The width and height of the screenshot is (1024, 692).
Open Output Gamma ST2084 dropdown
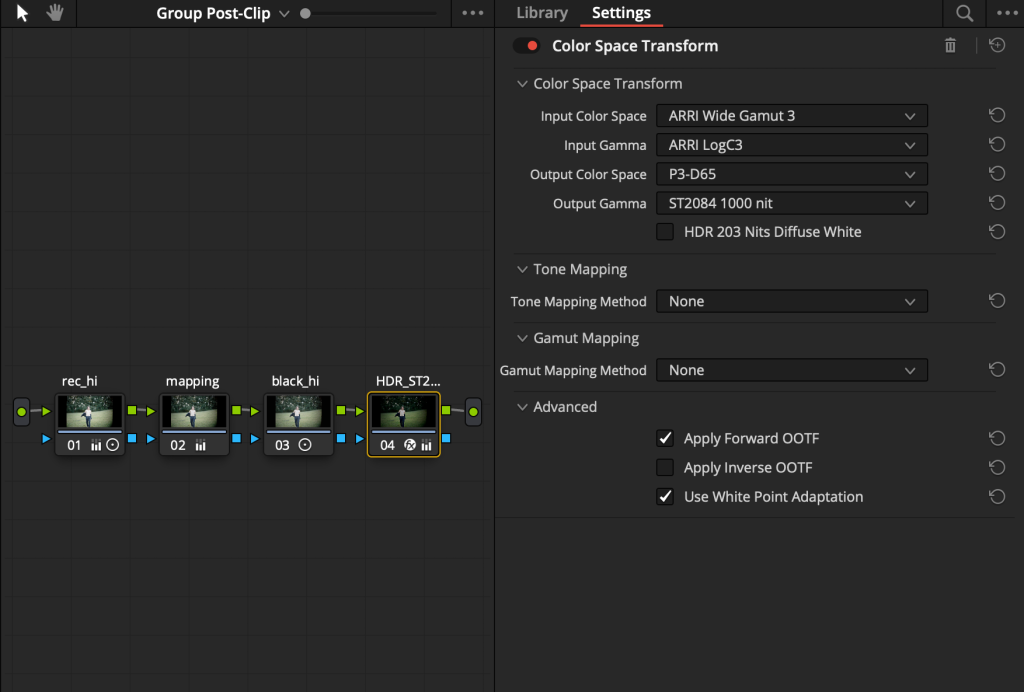click(x=792, y=203)
